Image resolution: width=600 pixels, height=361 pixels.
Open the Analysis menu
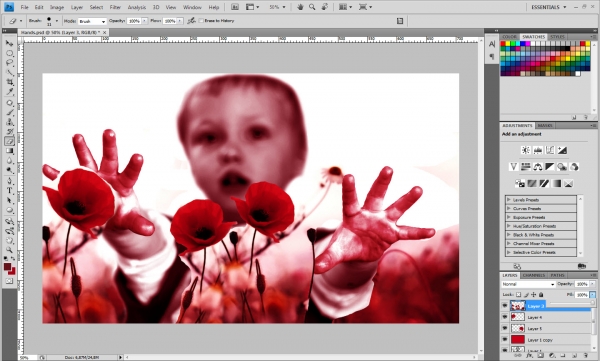point(137,7)
